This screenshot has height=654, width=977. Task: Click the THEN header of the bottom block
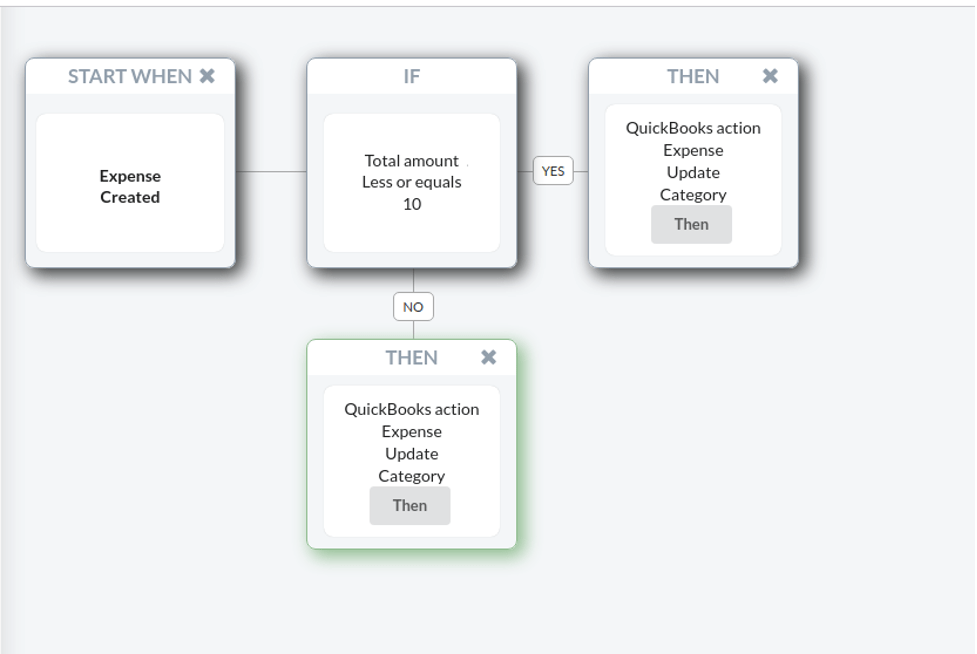coord(411,358)
